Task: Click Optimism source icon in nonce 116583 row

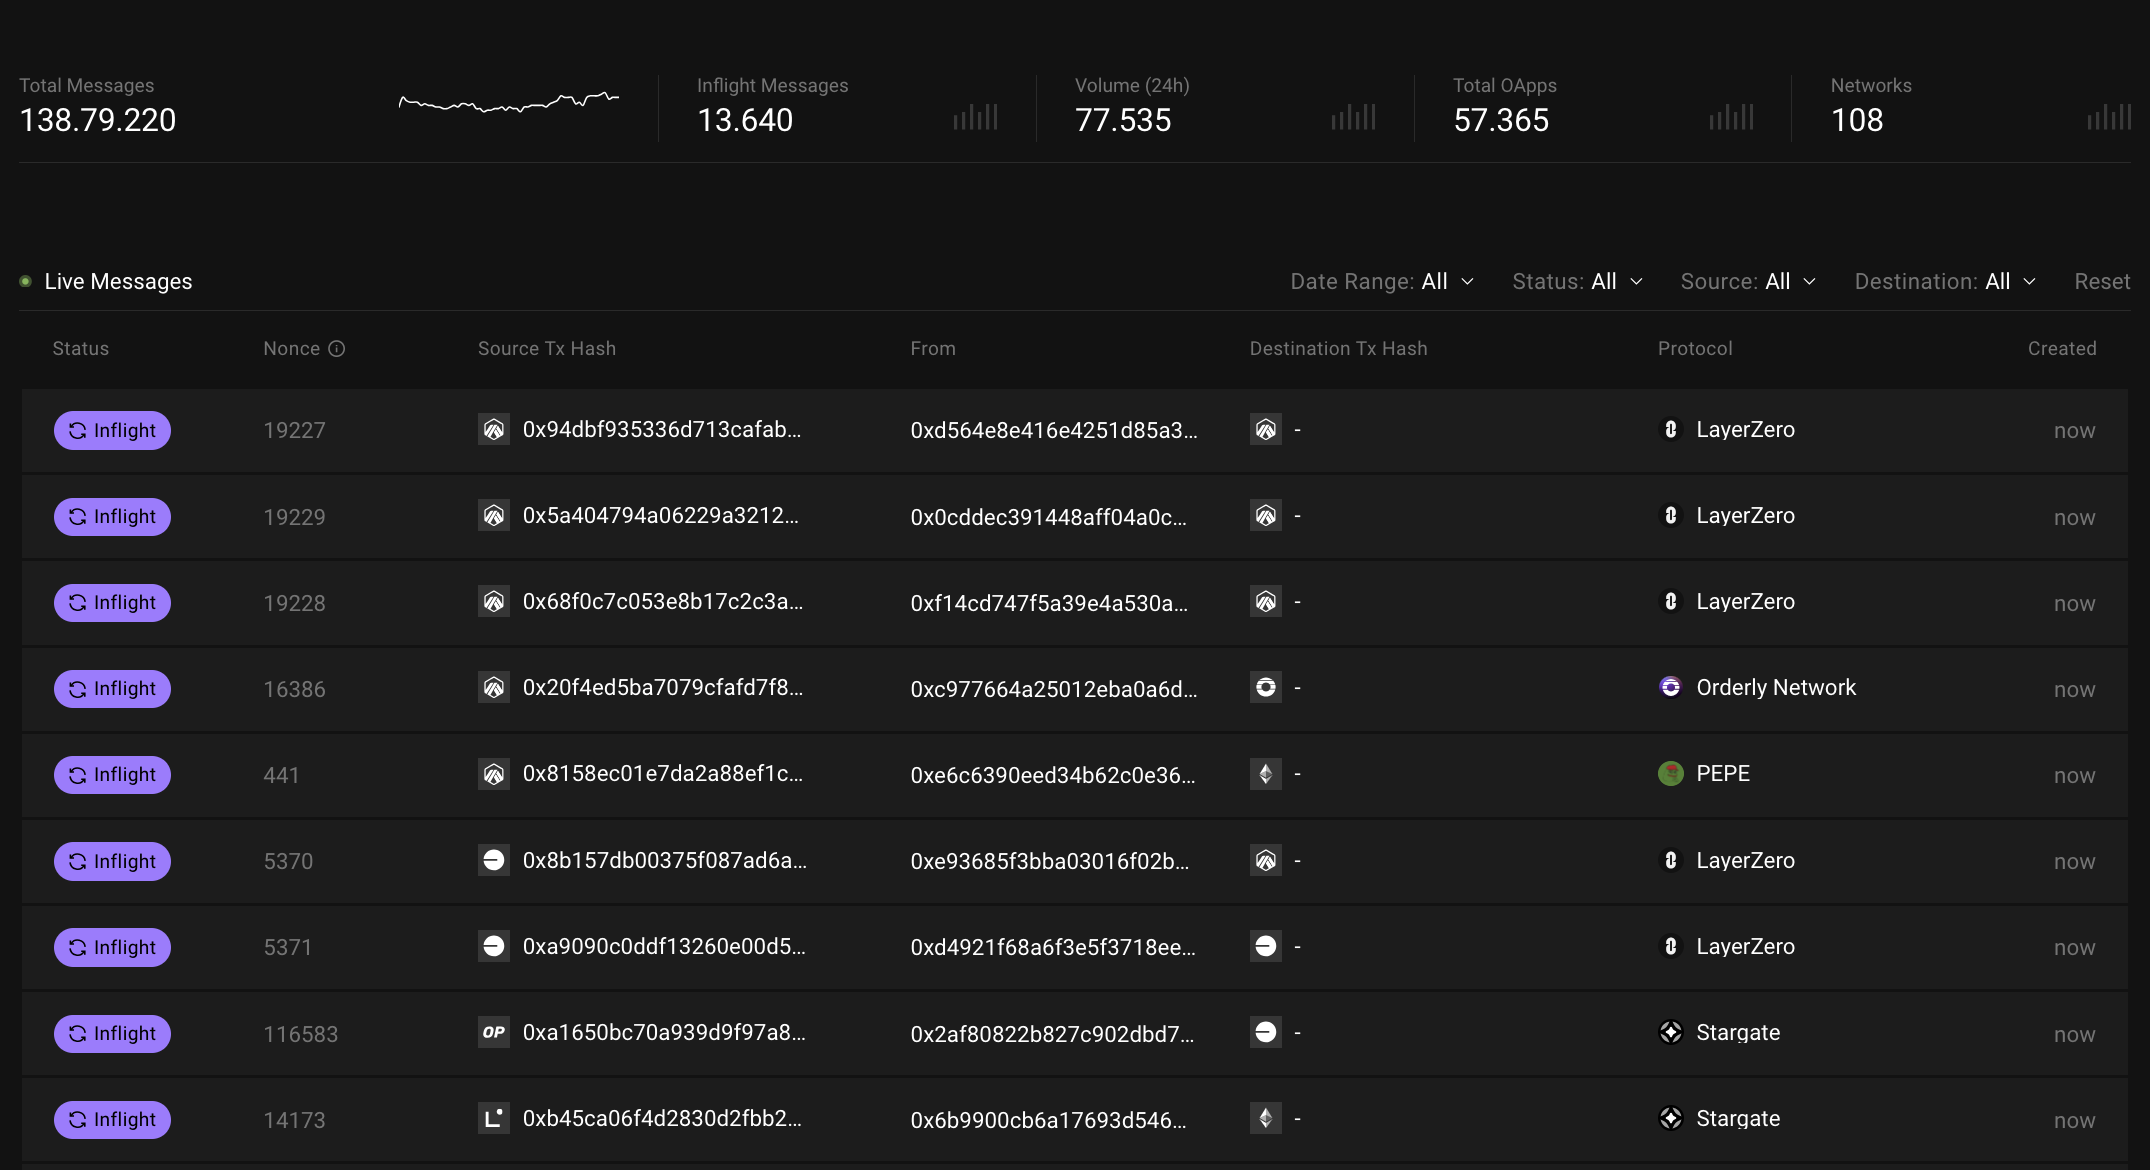Action: tap(494, 1033)
